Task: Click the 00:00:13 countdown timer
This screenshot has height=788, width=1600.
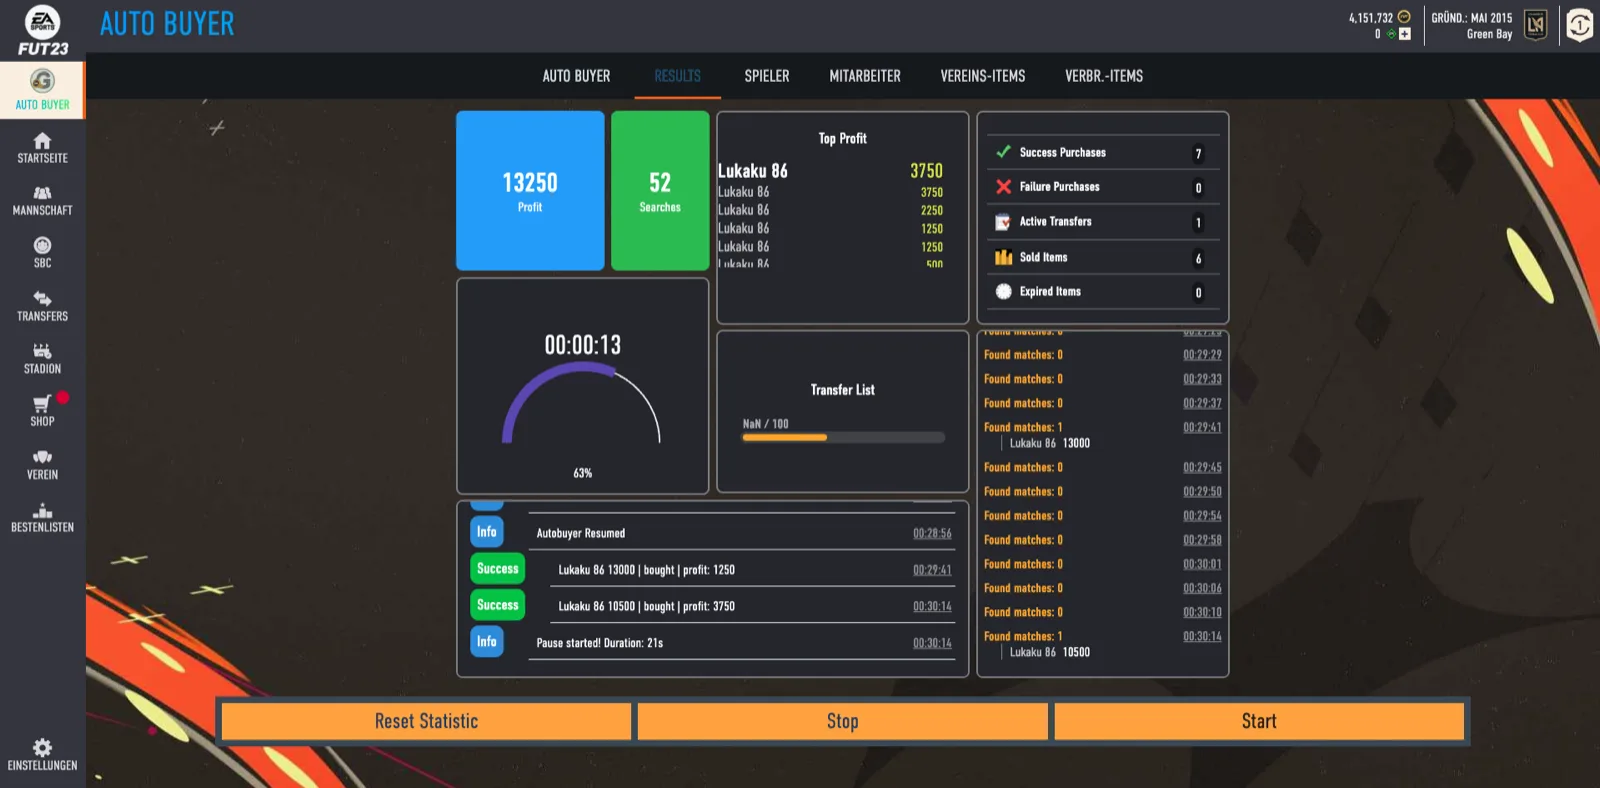Action: [583, 345]
